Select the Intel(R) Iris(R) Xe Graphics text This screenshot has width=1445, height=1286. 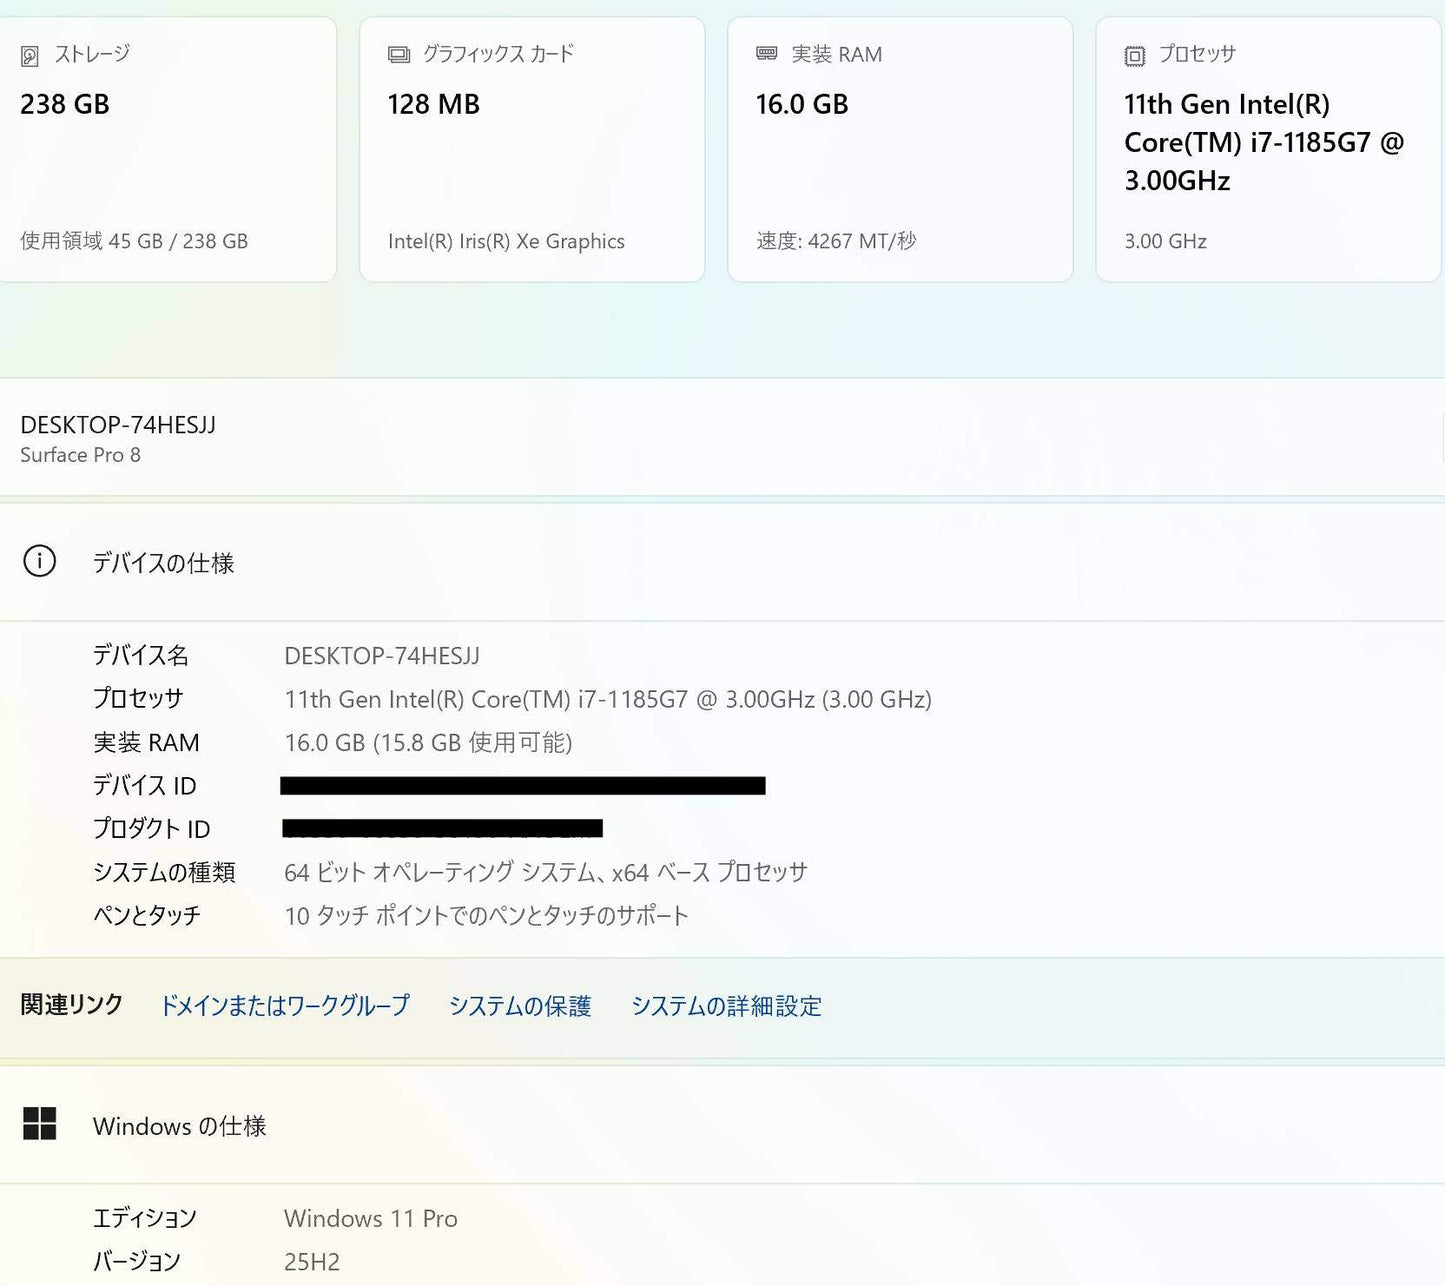click(x=506, y=241)
